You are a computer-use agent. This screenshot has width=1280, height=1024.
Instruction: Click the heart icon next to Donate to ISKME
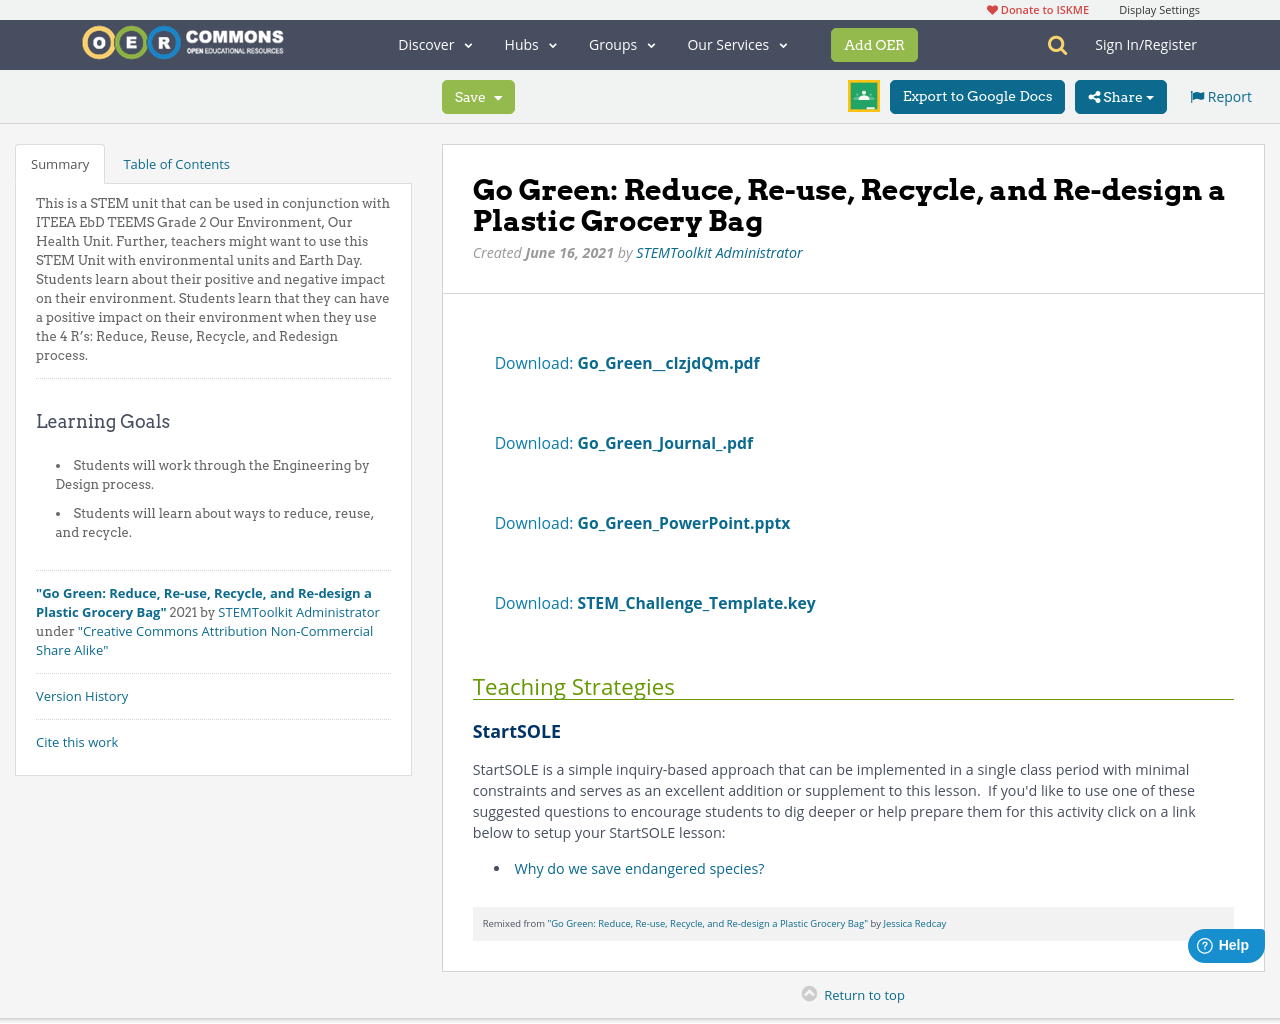click(x=991, y=8)
